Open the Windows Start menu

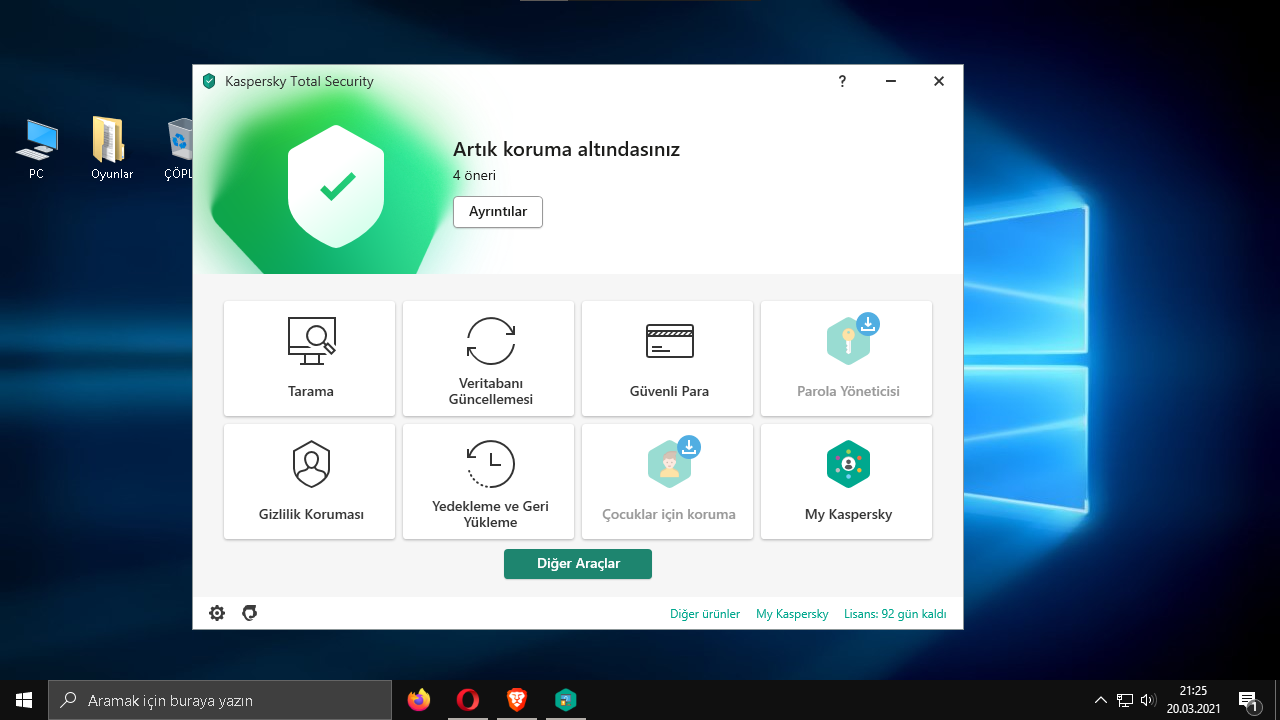tap(24, 700)
